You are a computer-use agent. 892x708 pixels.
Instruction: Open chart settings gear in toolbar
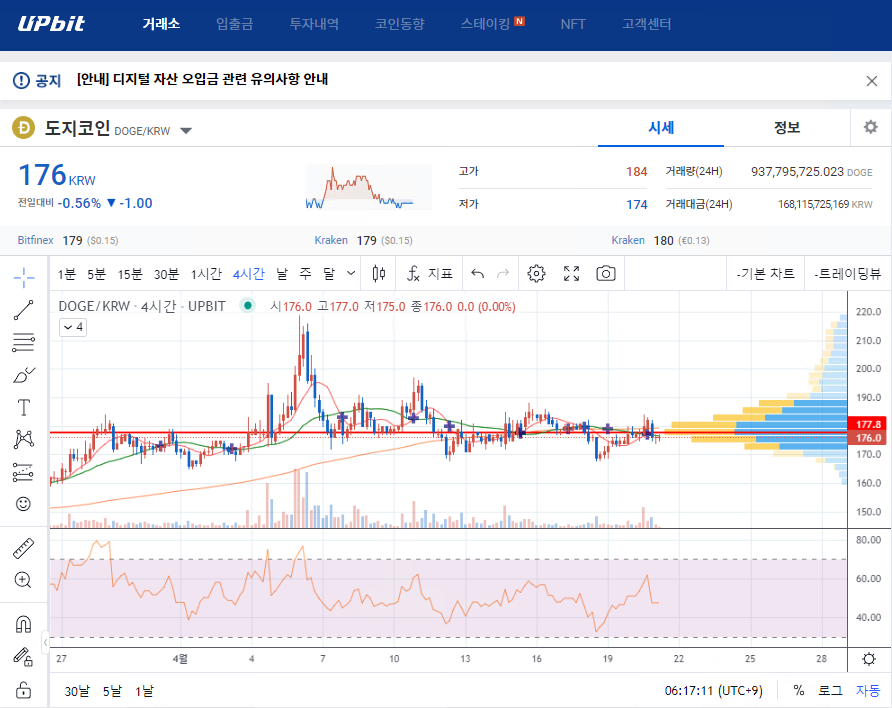pyautogui.click(x=536, y=274)
